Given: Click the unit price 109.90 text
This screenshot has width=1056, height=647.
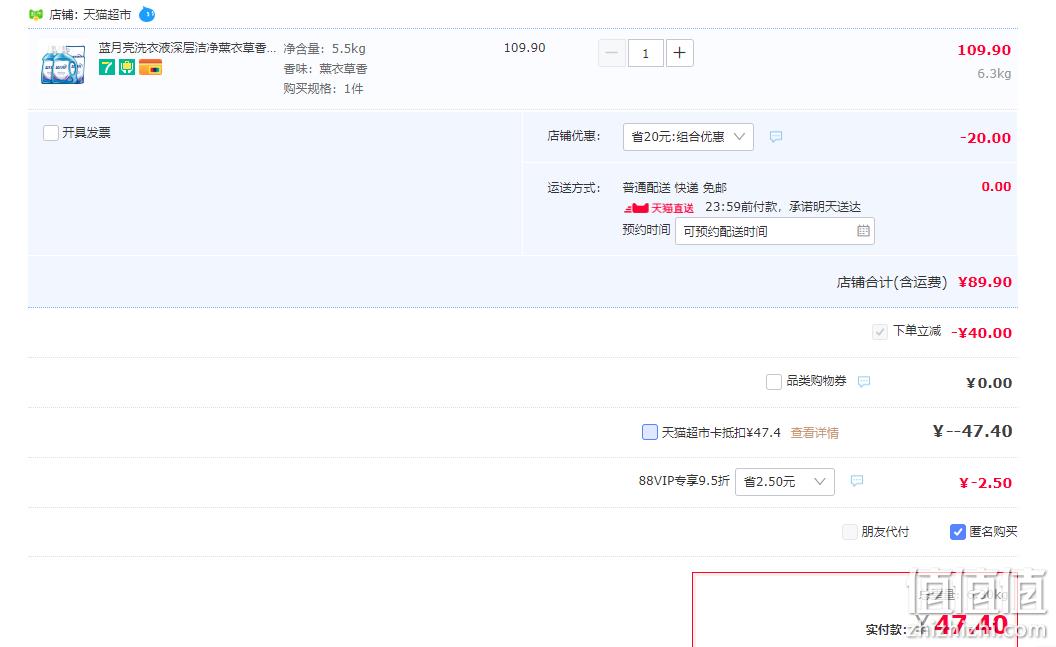Looking at the screenshot, I should coord(525,48).
